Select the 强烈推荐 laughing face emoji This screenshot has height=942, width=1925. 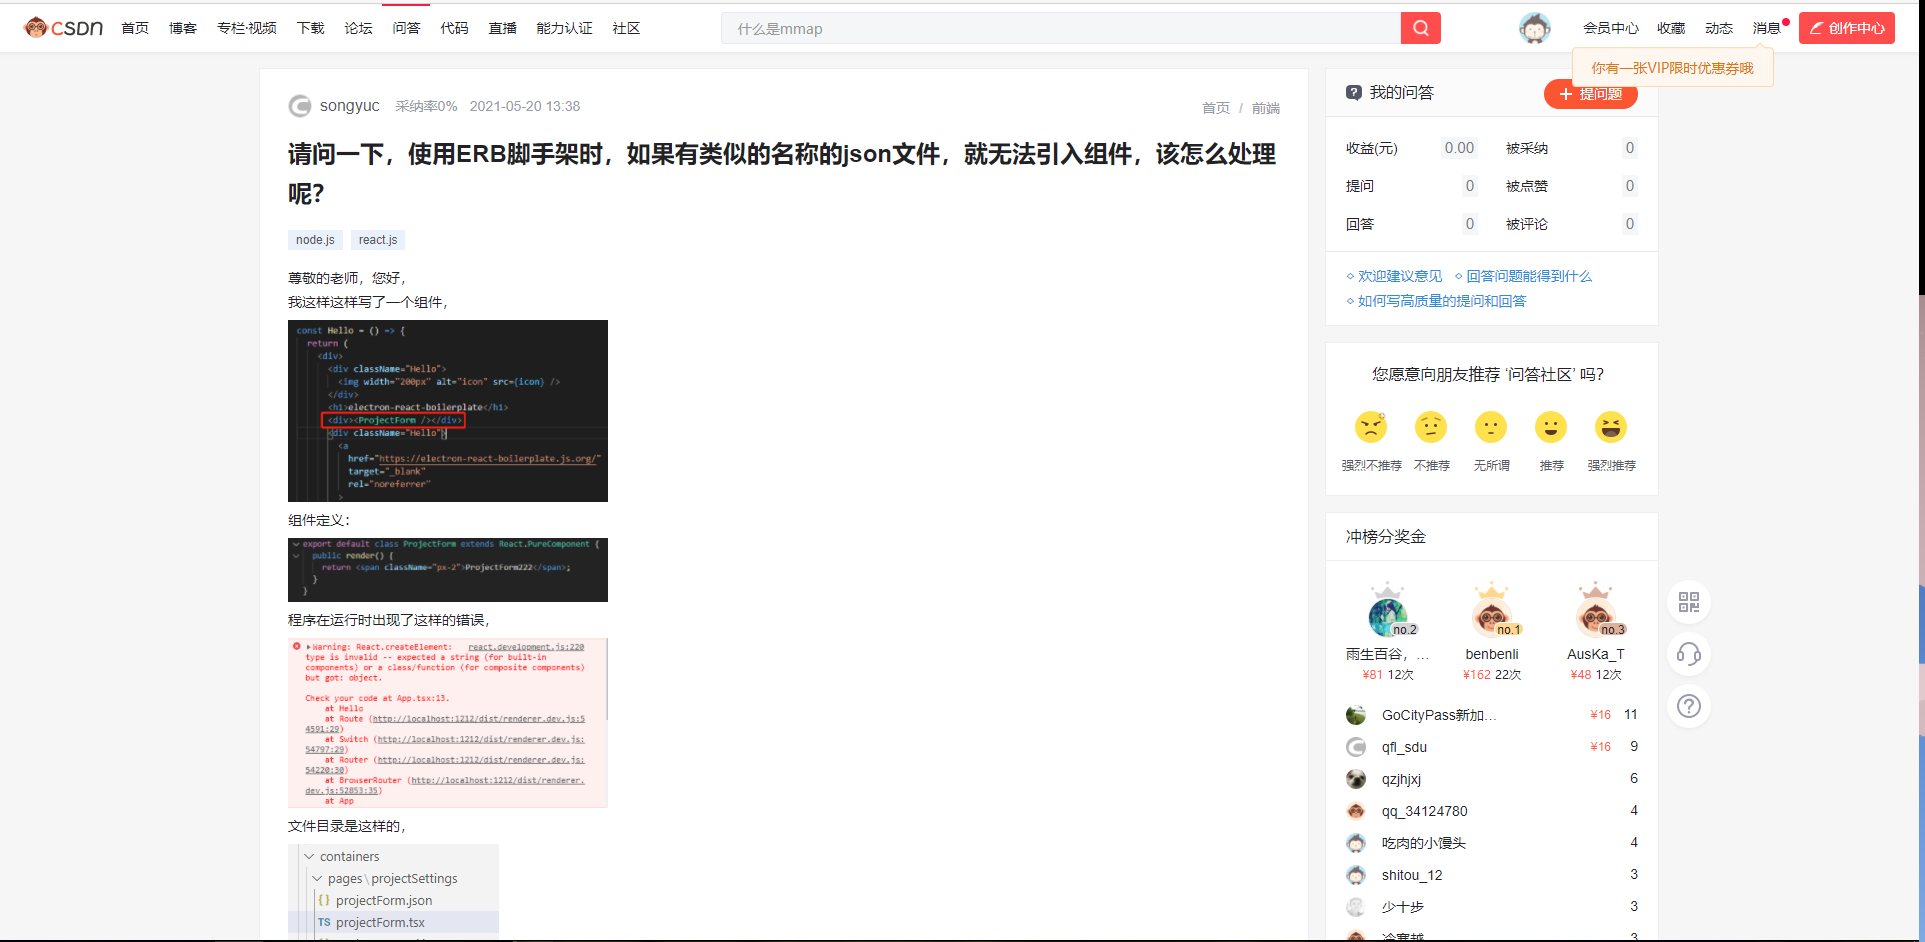[1611, 427]
